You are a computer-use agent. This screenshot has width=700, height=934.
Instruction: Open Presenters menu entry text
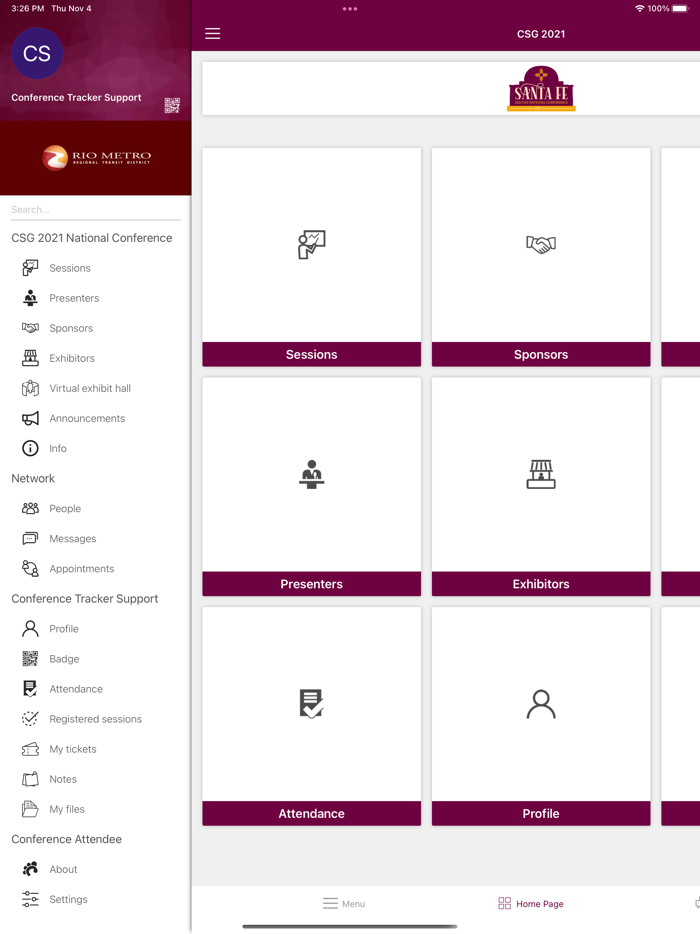[74, 298]
